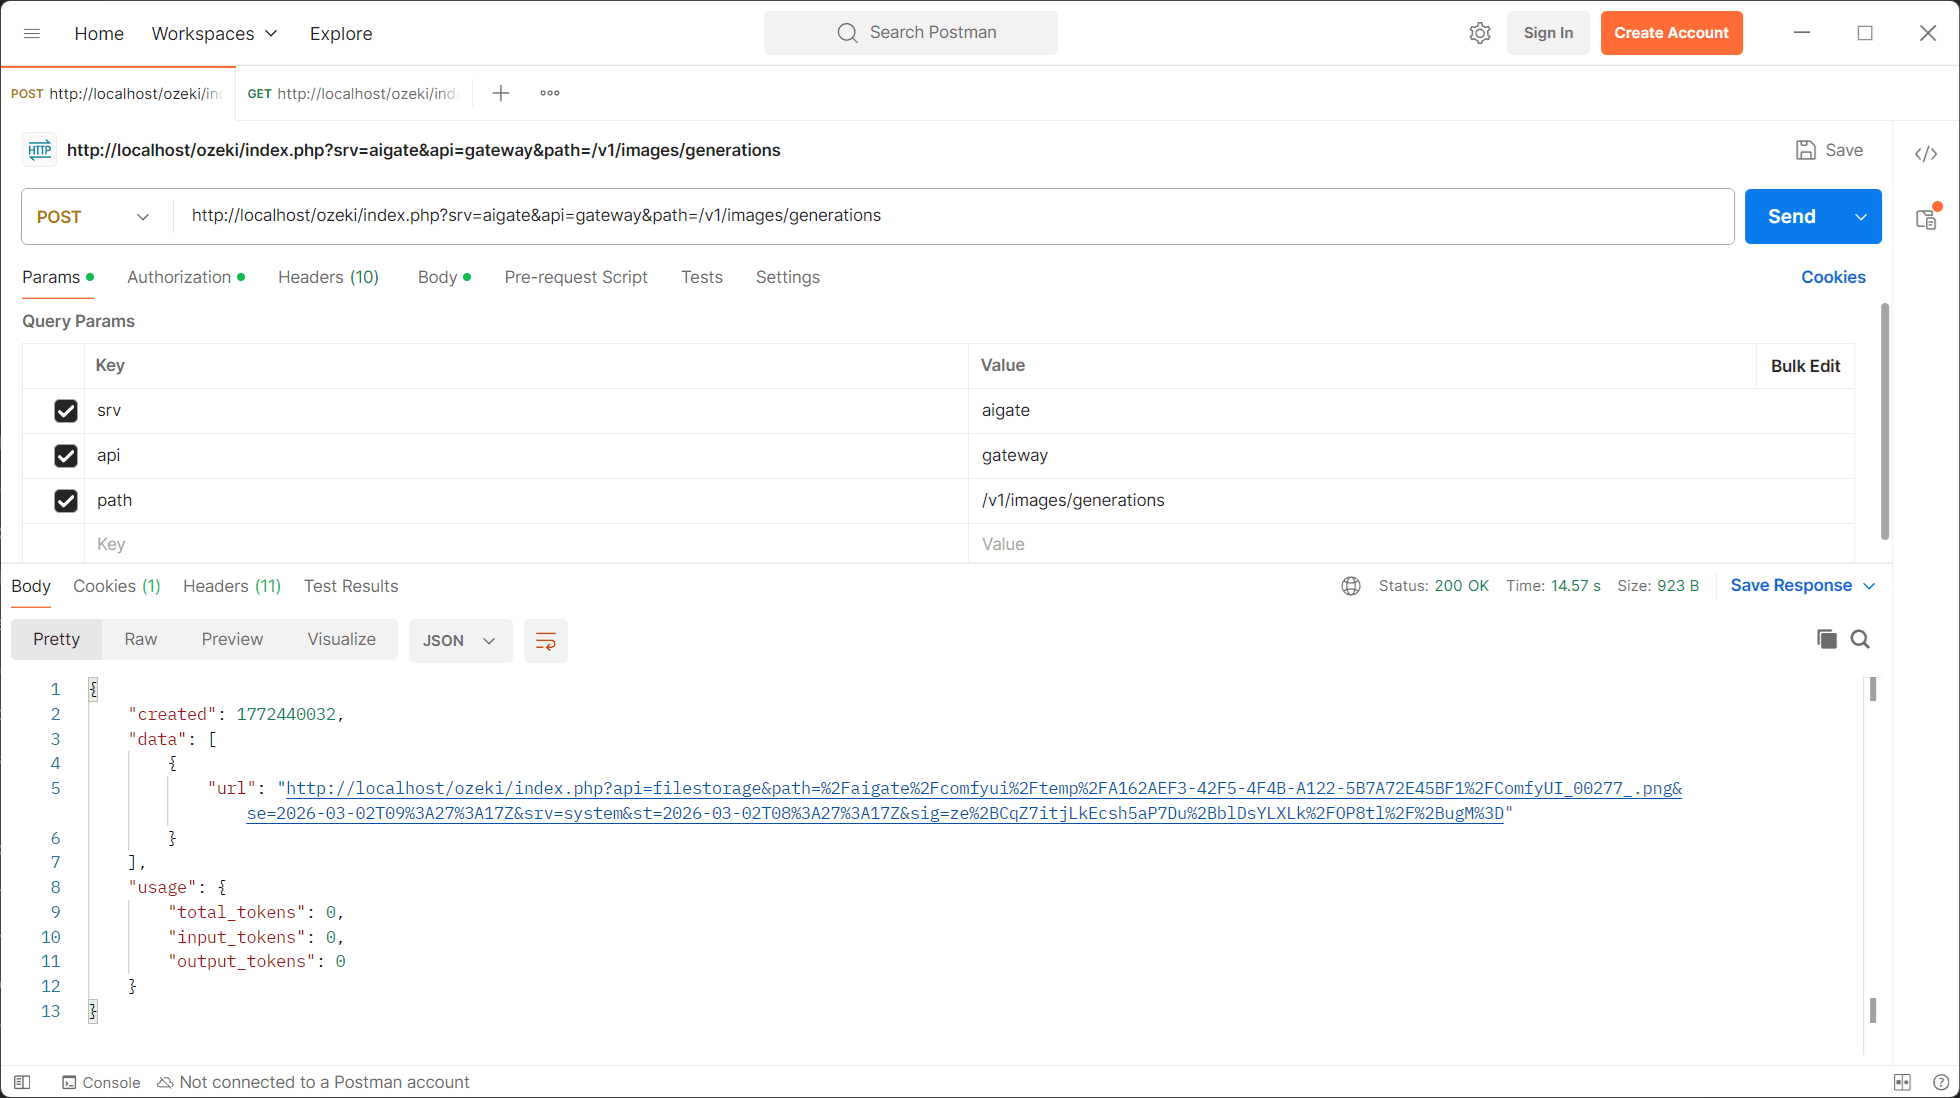The height and width of the screenshot is (1098, 1960).
Task: Switch to the request Body tab
Action: point(444,278)
